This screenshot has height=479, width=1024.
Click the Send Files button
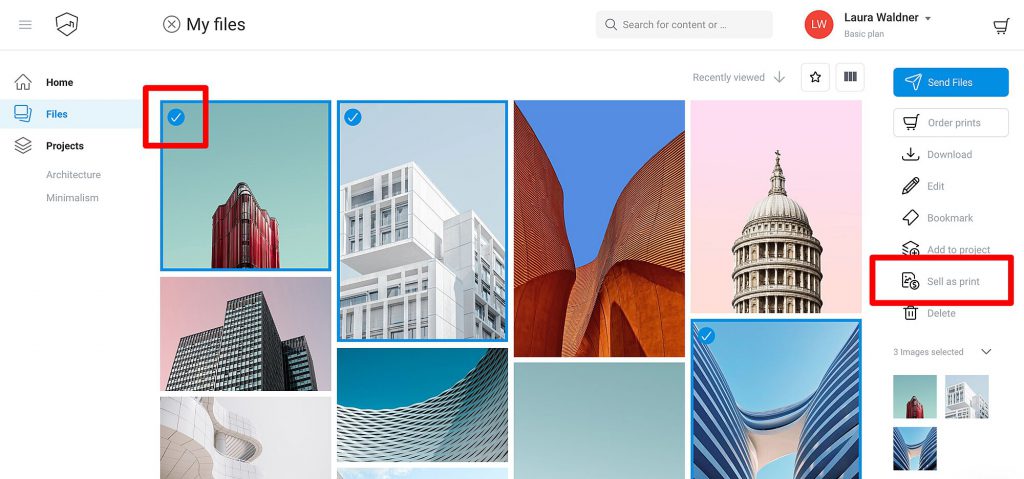[951, 82]
